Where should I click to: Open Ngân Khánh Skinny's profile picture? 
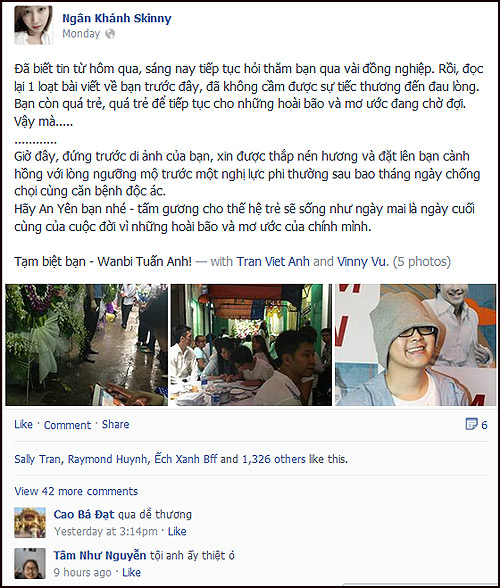tap(34, 26)
